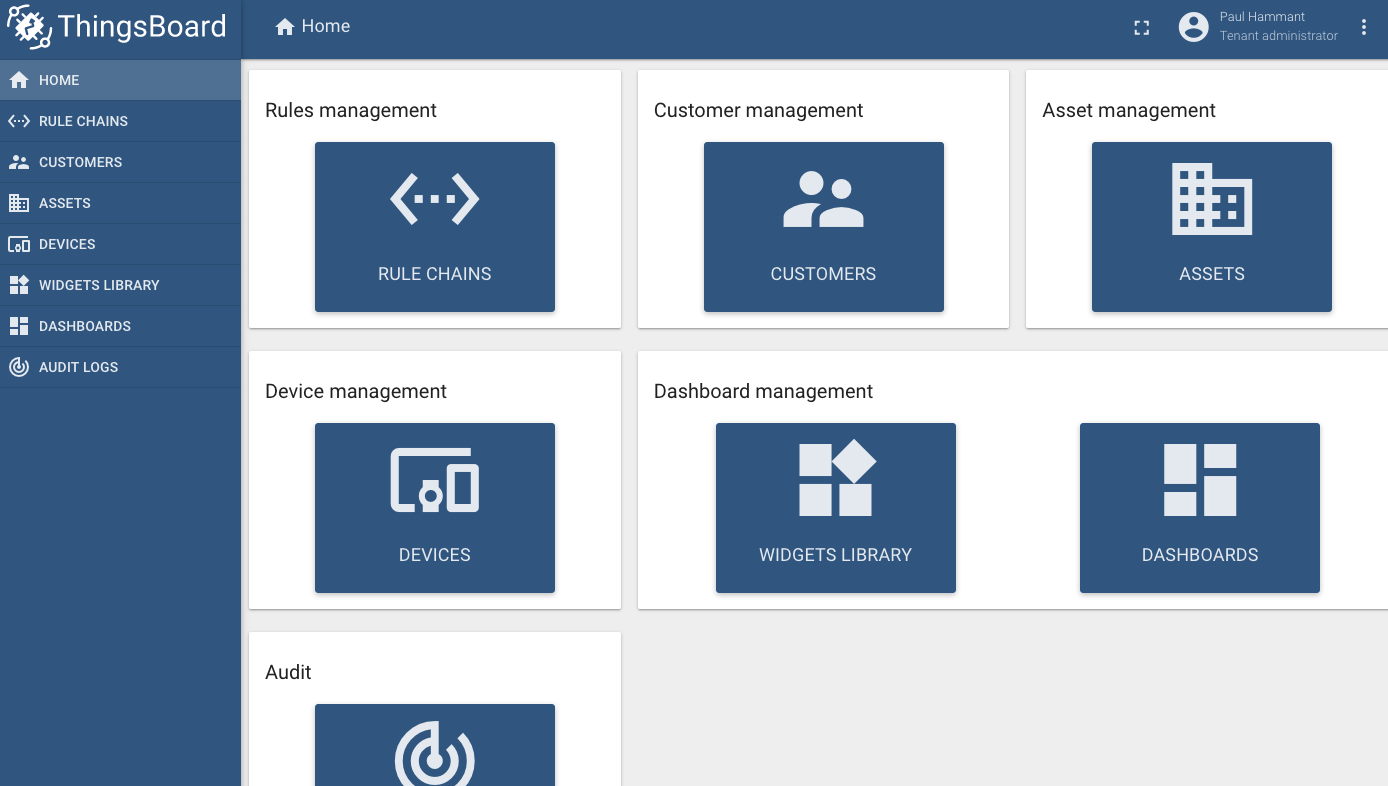Click the Home breadcrumb text
Screen dimensions: 1388x786
pyautogui.click(x=326, y=27)
